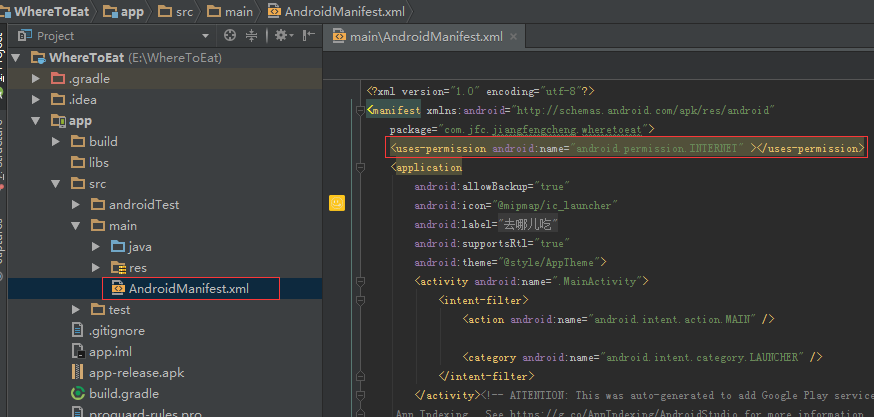
Task: Click the action.MAIN intent line
Action: coord(619,319)
